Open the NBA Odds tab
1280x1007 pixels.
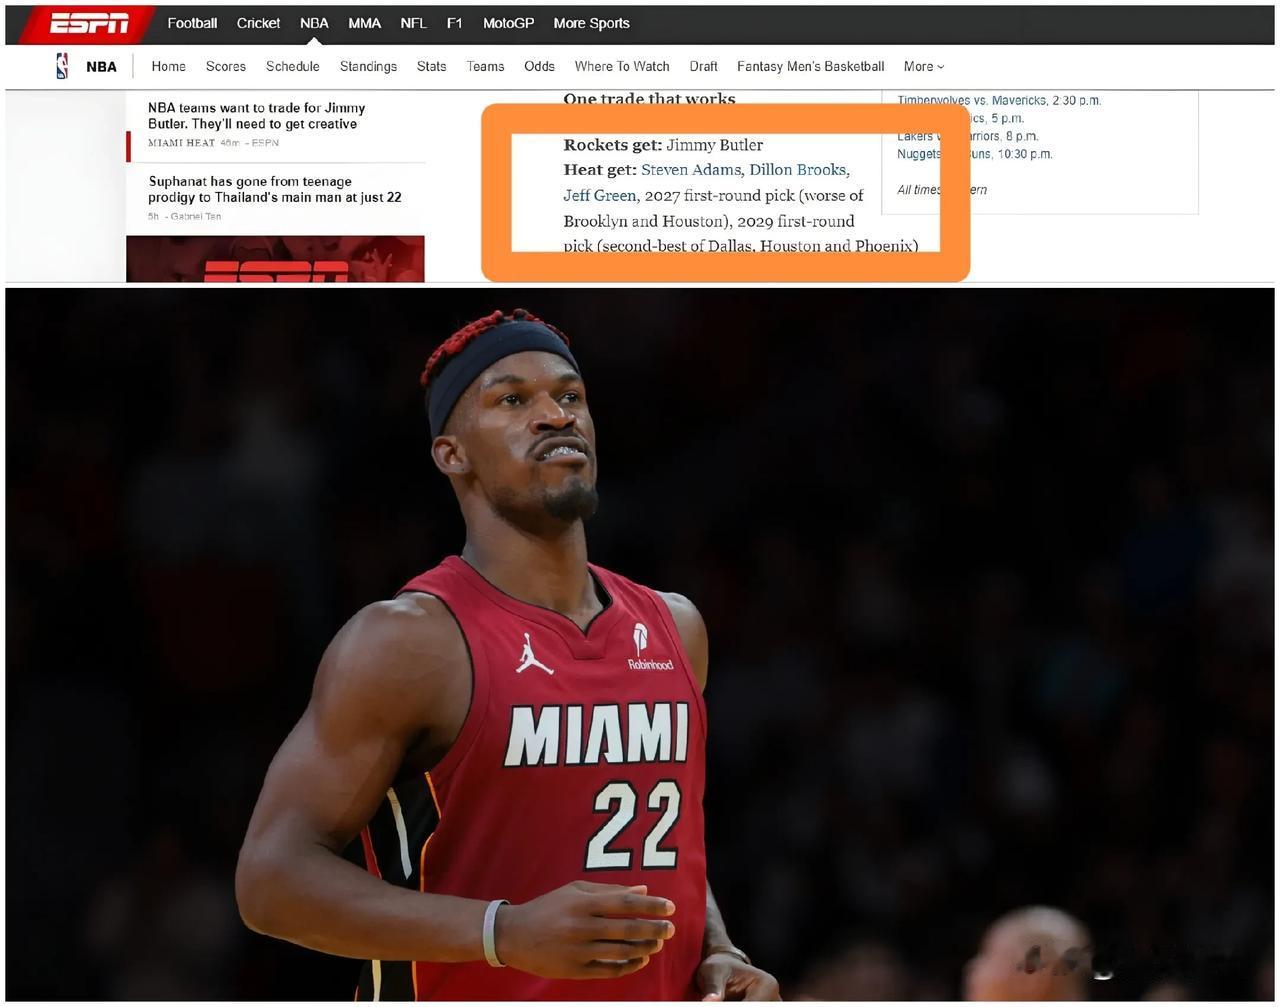point(539,66)
